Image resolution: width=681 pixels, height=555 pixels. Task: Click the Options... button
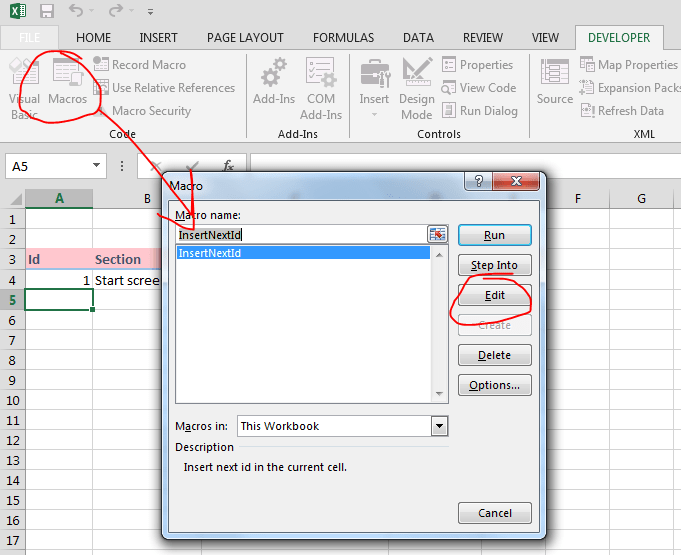[x=495, y=385]
